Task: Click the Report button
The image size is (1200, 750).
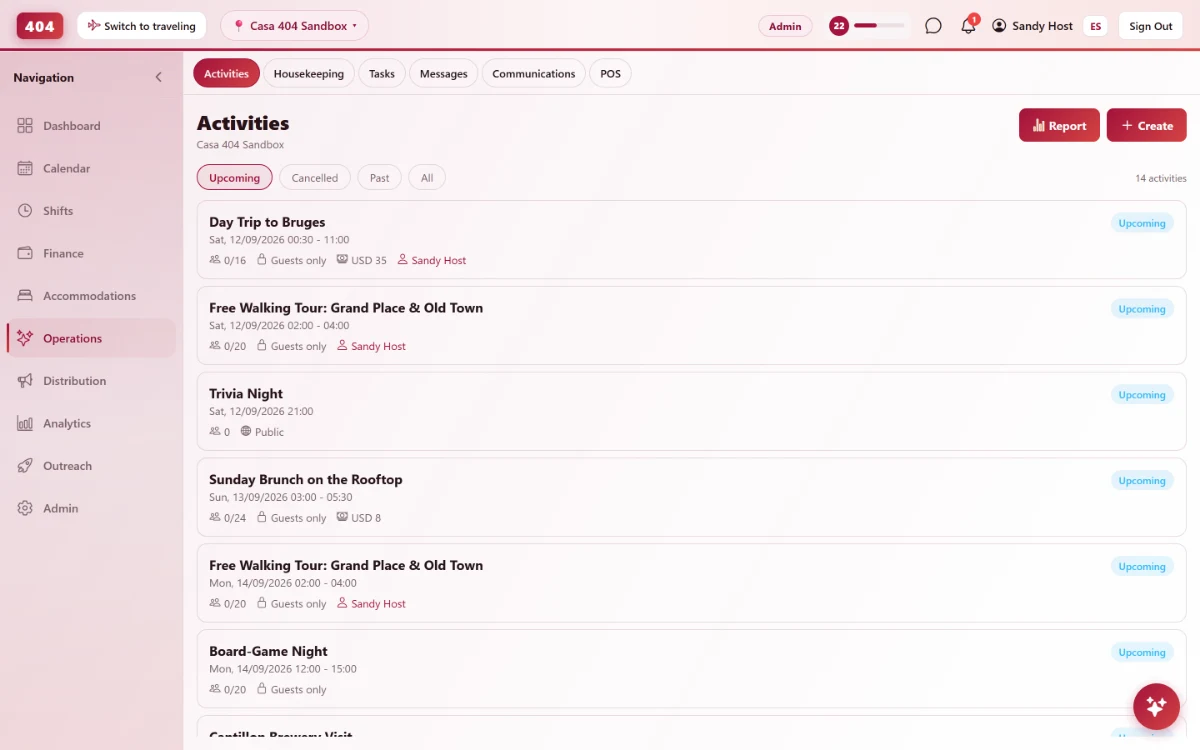Action: click(x=1059, y=125)
